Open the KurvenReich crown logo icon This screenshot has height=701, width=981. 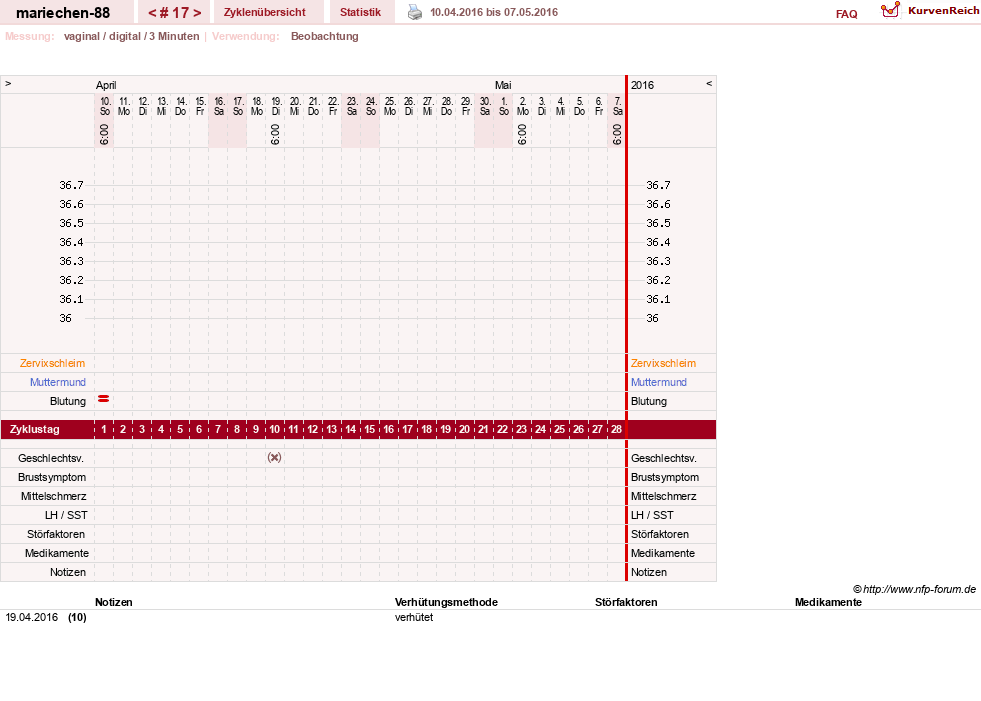pyautogui.click(x=890, y=10)
